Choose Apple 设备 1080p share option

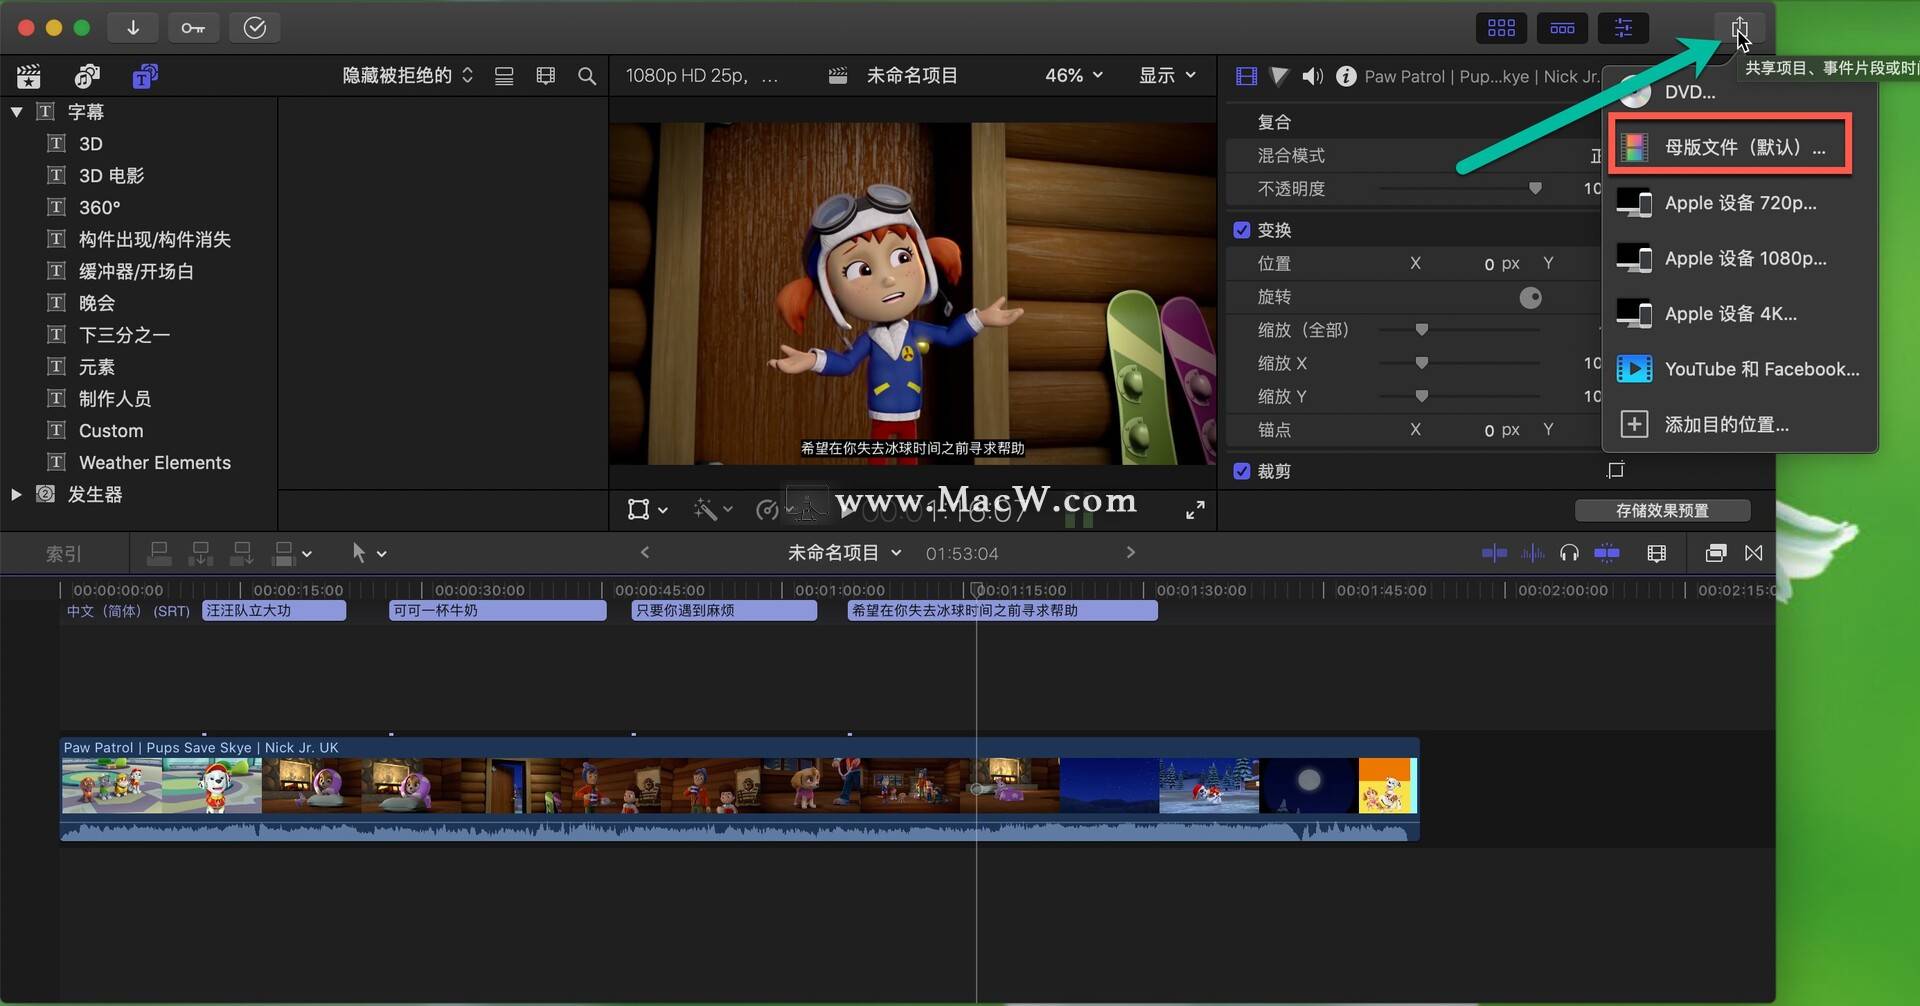(x=1739, y=258)
